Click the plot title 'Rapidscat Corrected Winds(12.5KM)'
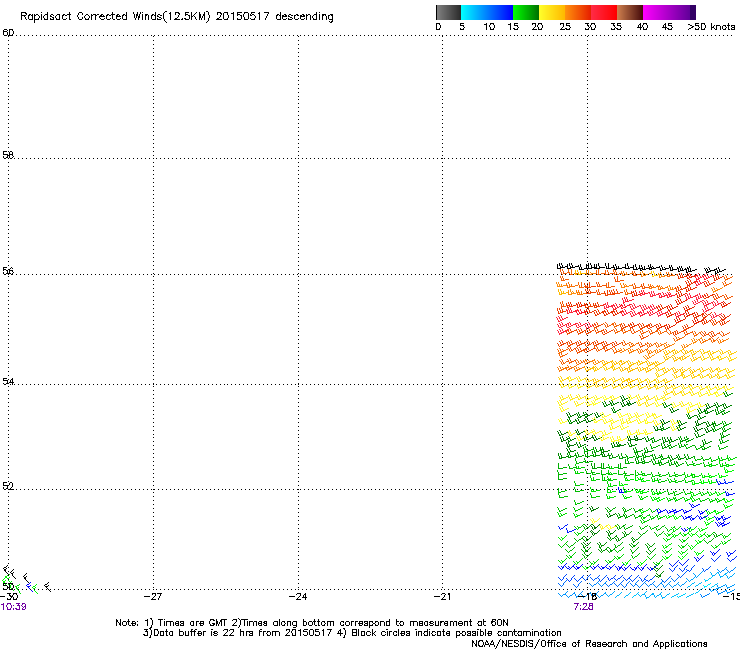The image size is (740, 650). 115,17
